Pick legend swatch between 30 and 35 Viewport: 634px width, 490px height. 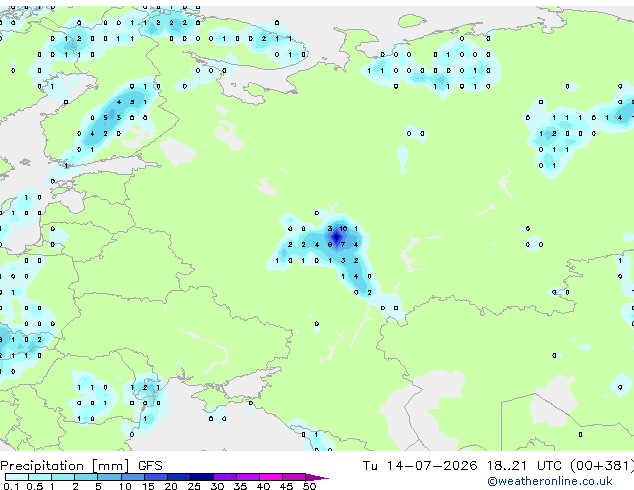(x=225, y=477)
